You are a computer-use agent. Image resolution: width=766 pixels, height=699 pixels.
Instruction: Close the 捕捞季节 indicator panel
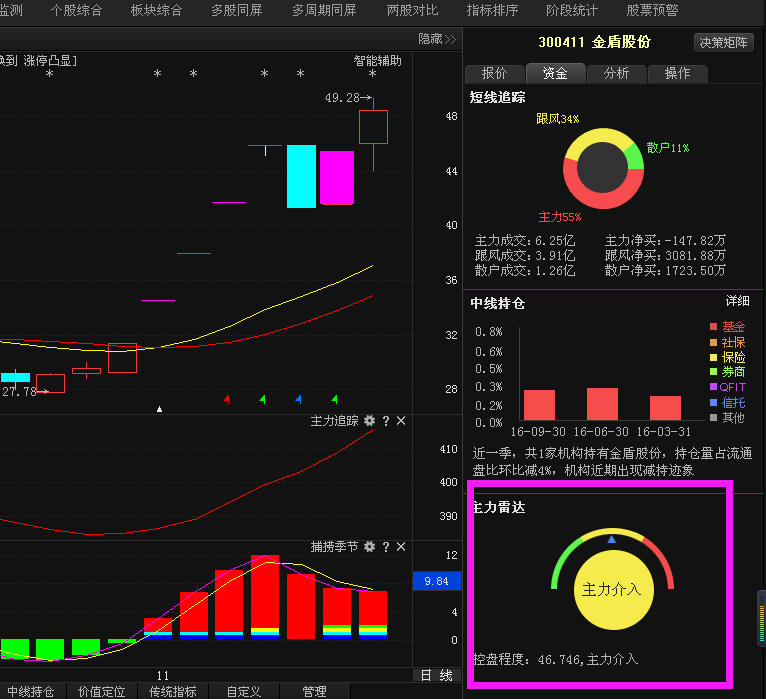pos(401,547)
